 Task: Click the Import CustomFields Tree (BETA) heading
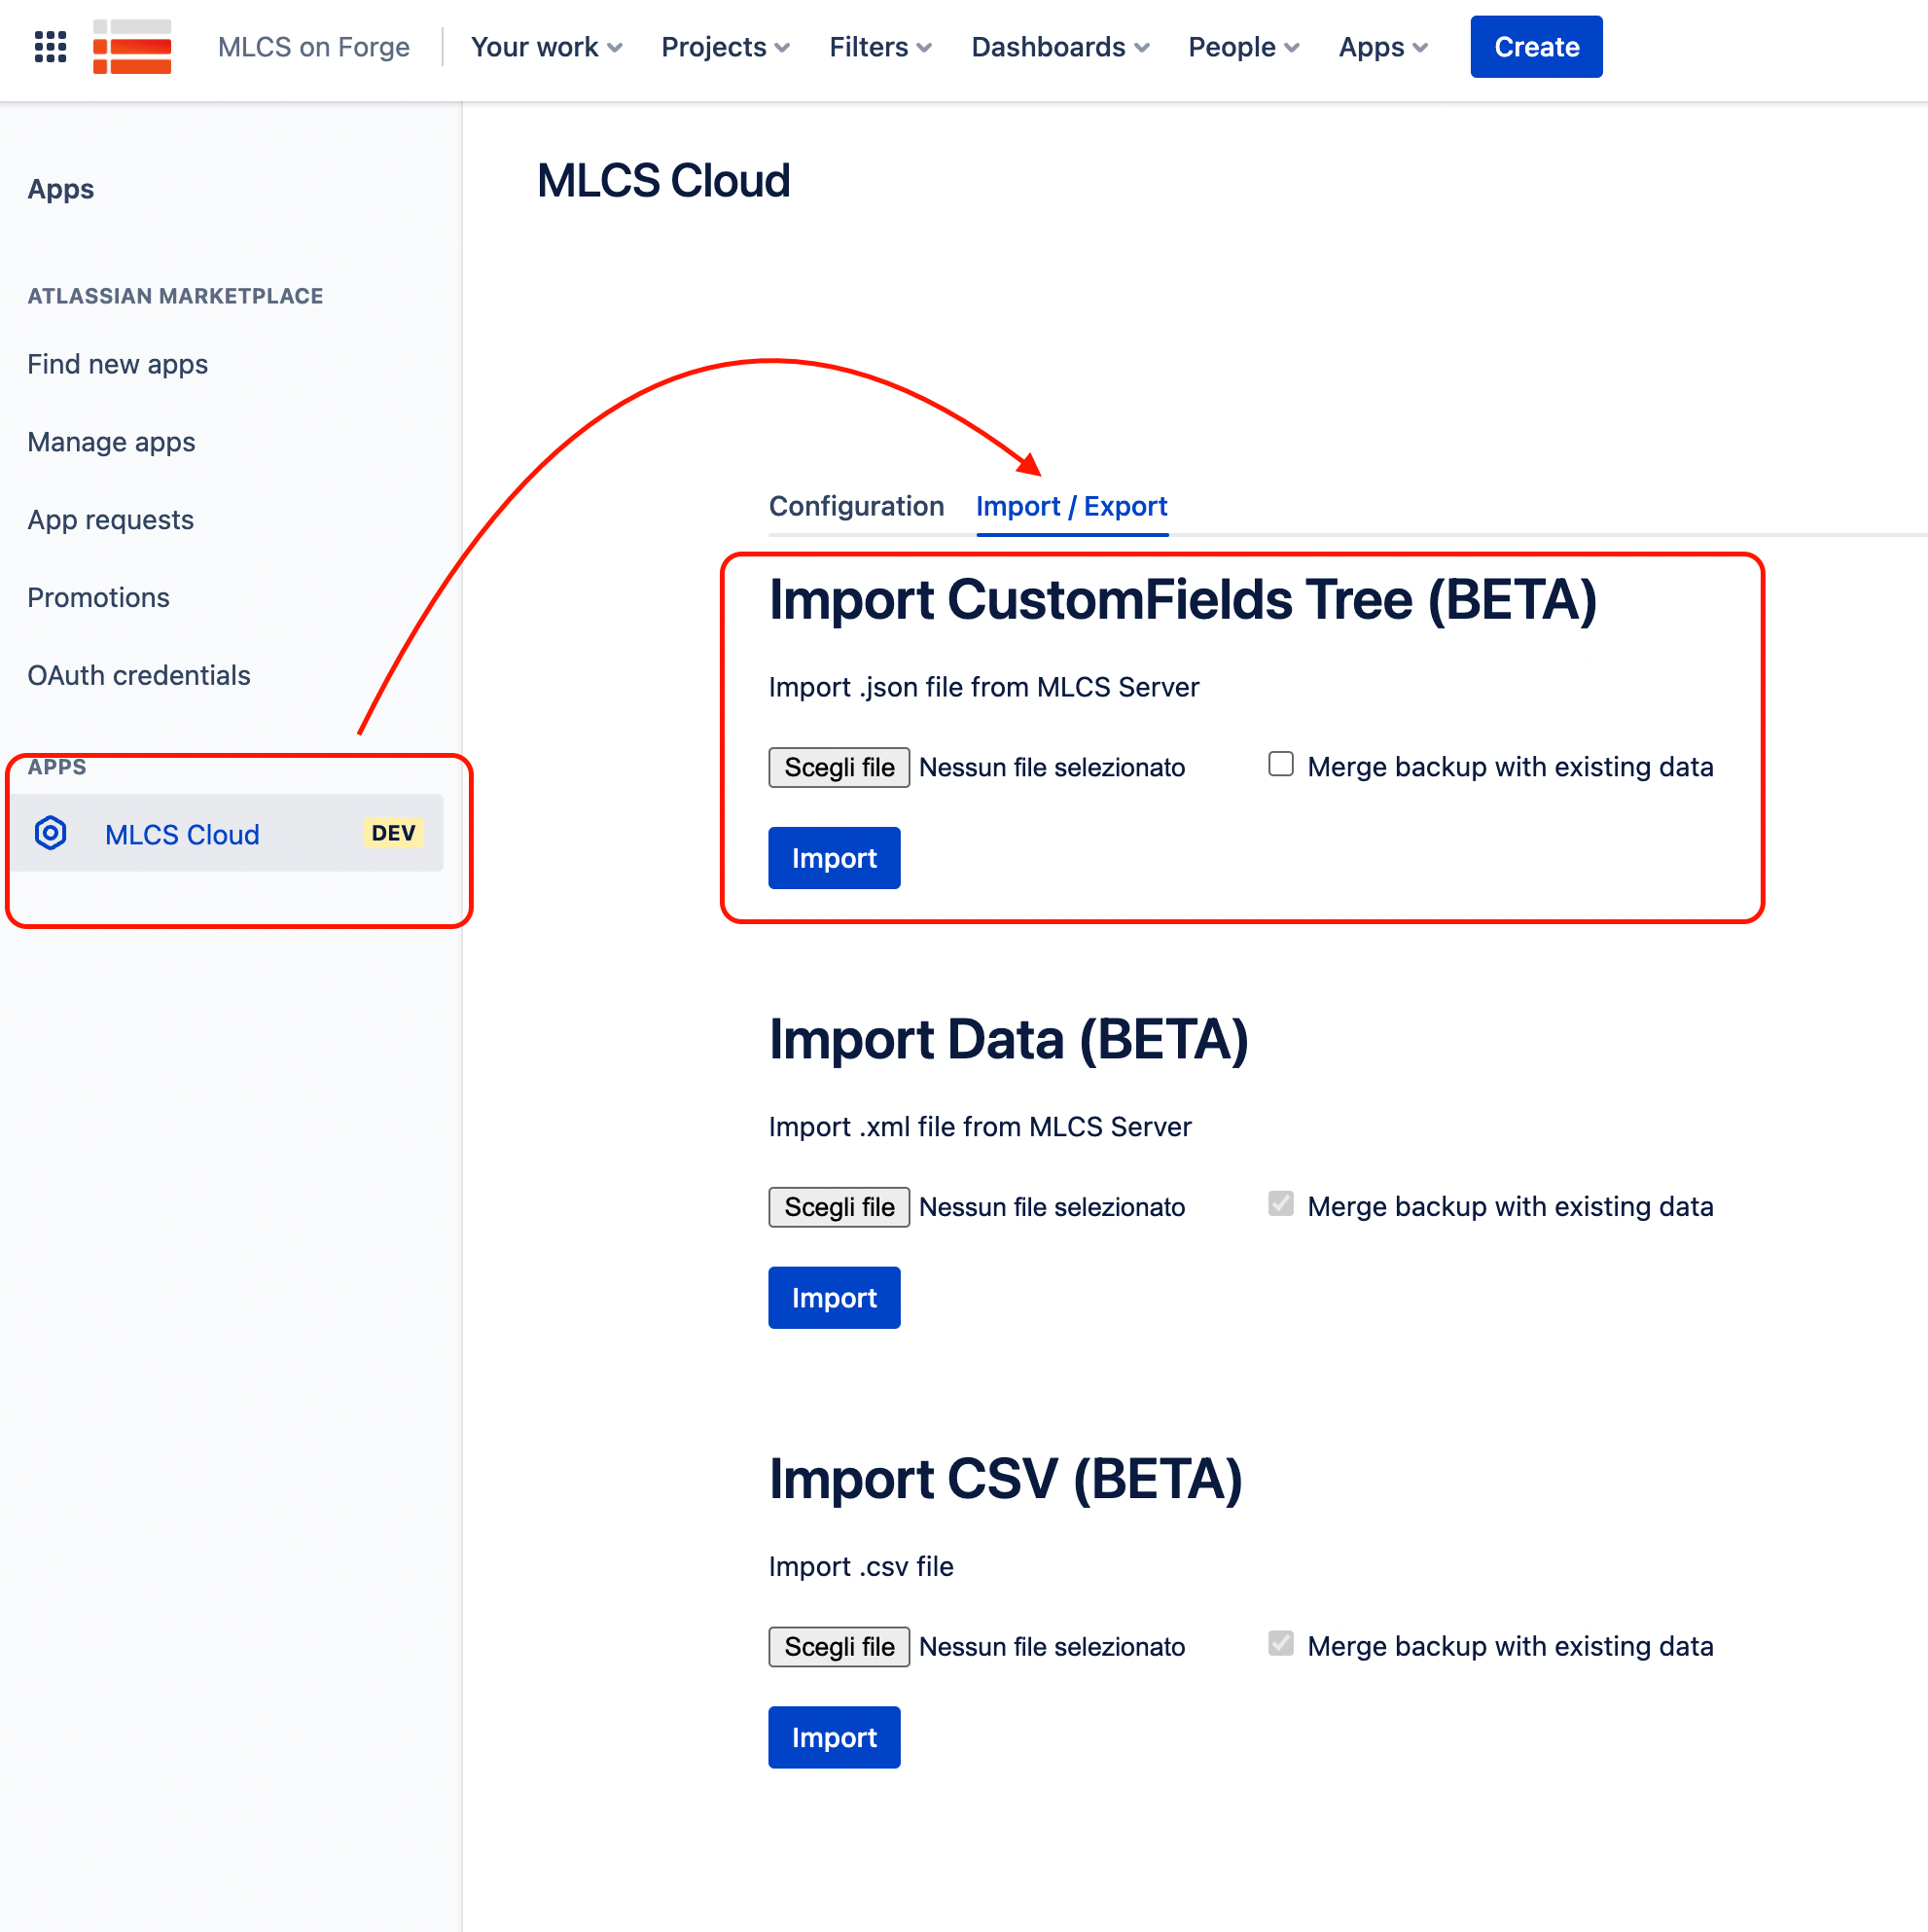tap(1182, 600)
